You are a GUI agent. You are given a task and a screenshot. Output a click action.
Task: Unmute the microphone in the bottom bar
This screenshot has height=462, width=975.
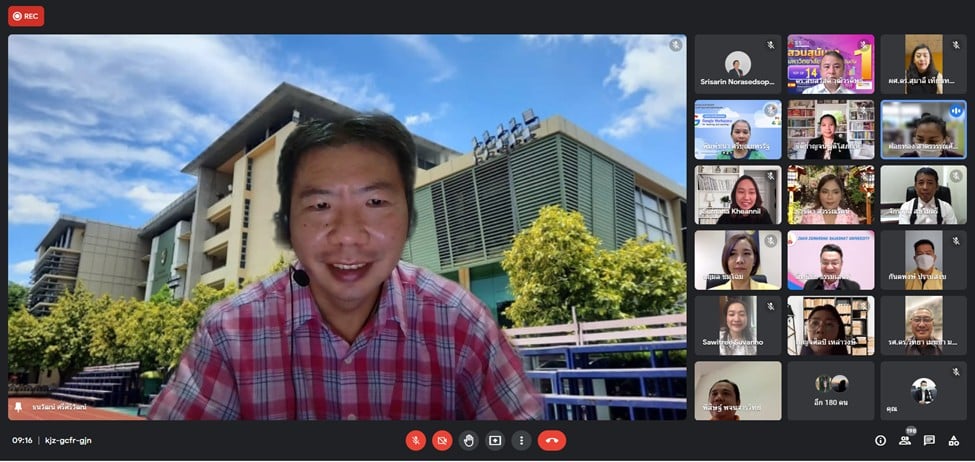(415, 440)
